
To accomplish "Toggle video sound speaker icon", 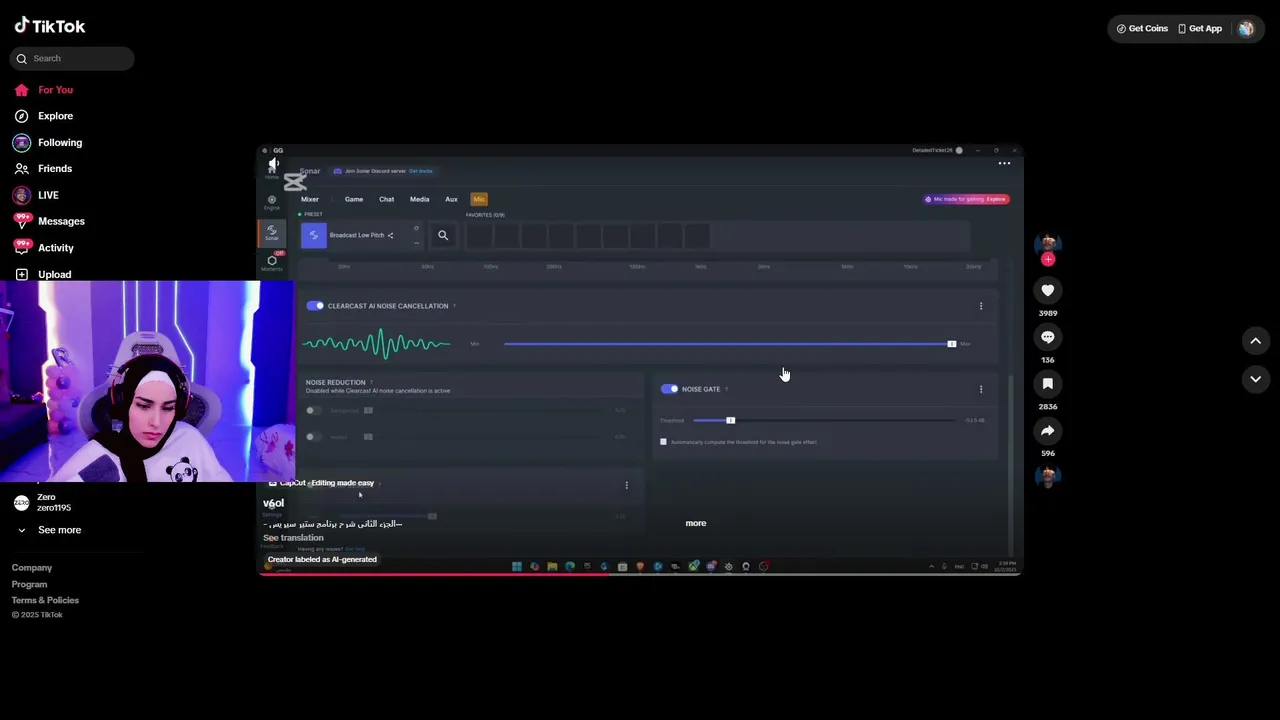I will pyautogui.click(x=273, y=163).
